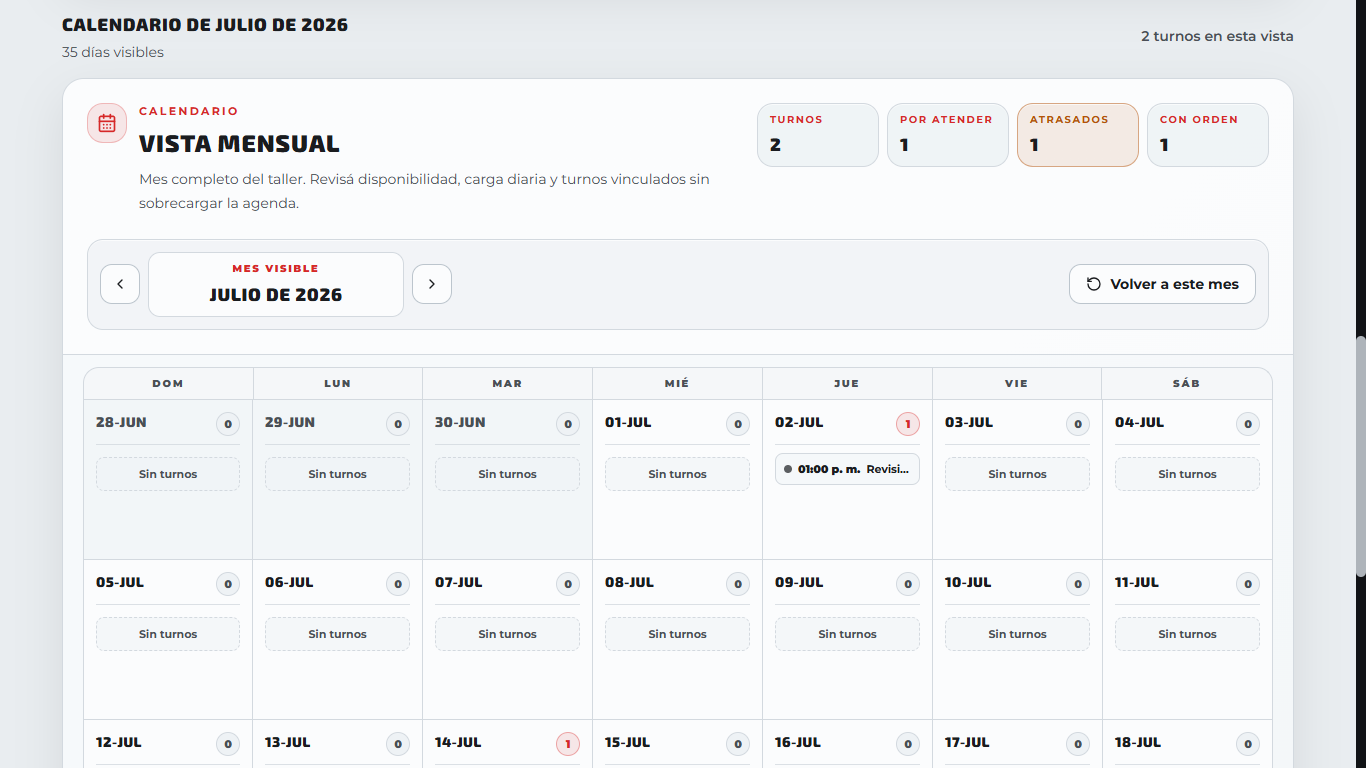Select the 08-JUL day label
Image resolution: width=1366 pixels, height=768 pixels.
[x=629, y=582]
